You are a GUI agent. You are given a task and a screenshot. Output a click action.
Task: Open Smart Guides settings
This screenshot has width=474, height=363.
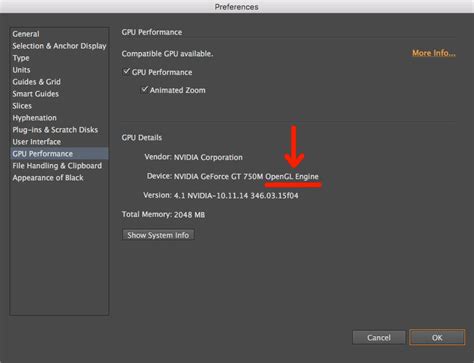[x=35, y=94]
